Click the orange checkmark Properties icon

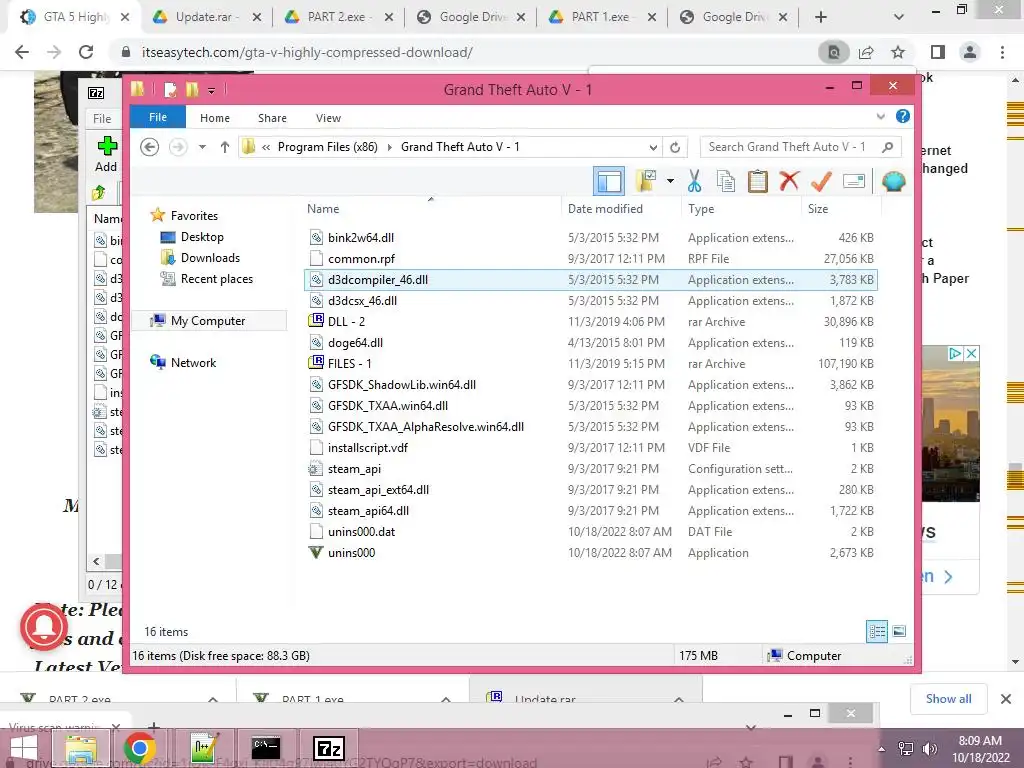click(821, 181)
